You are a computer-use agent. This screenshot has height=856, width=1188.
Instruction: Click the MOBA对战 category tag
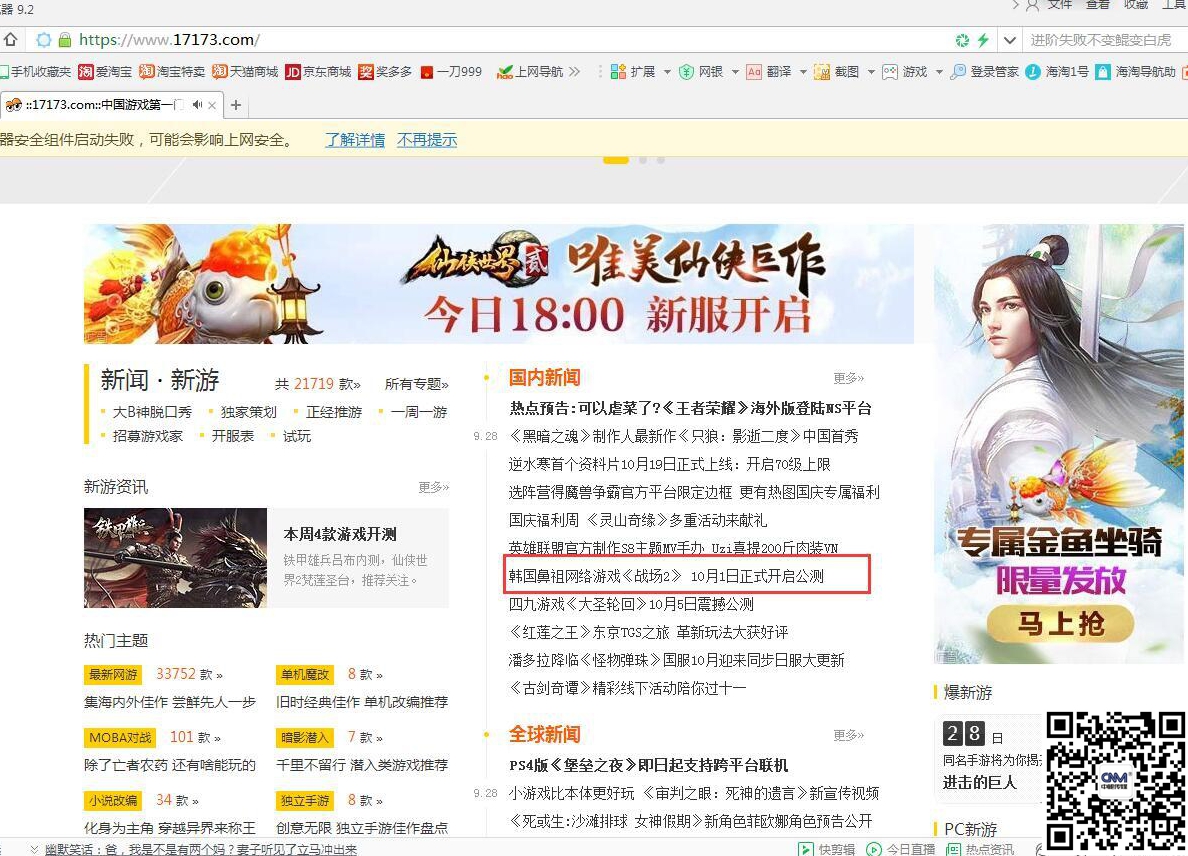(120, 737)
